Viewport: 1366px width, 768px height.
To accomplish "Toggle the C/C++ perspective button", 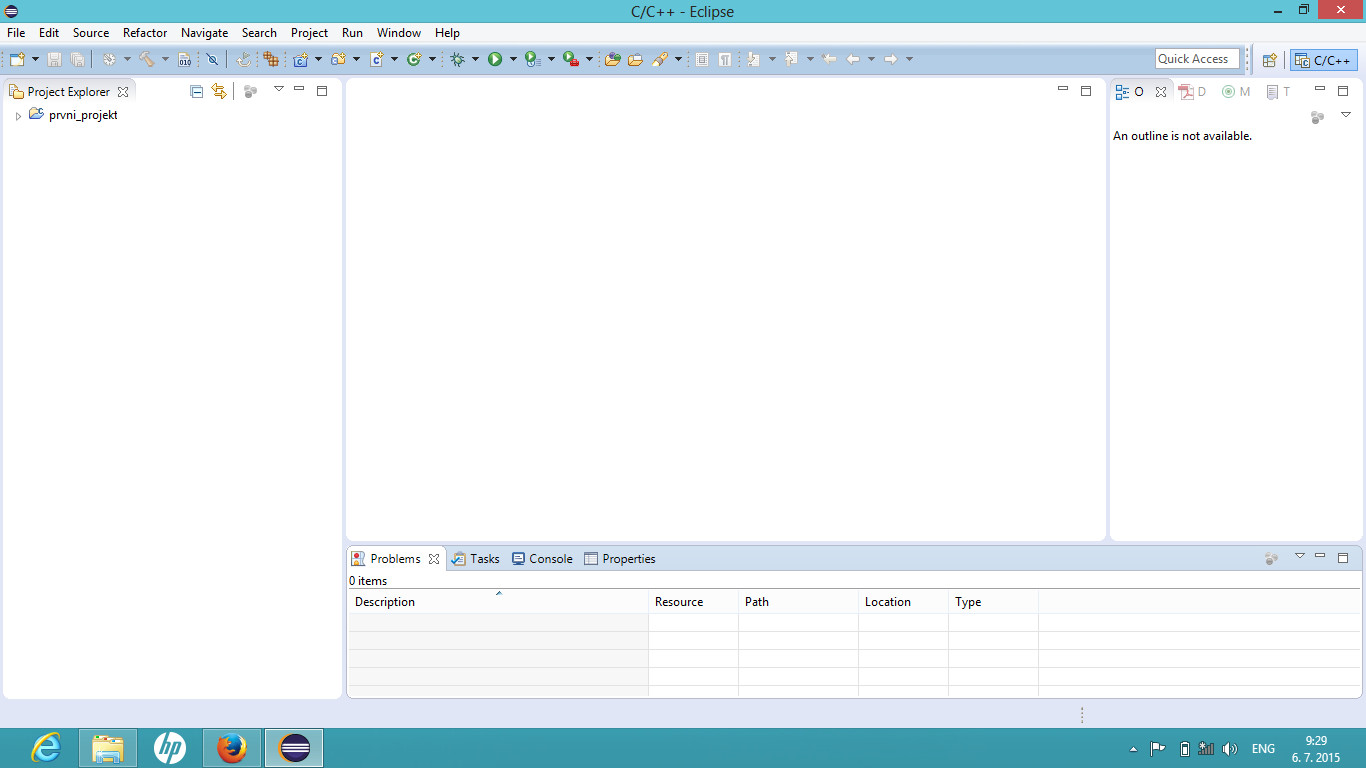I will [1324, 60].
